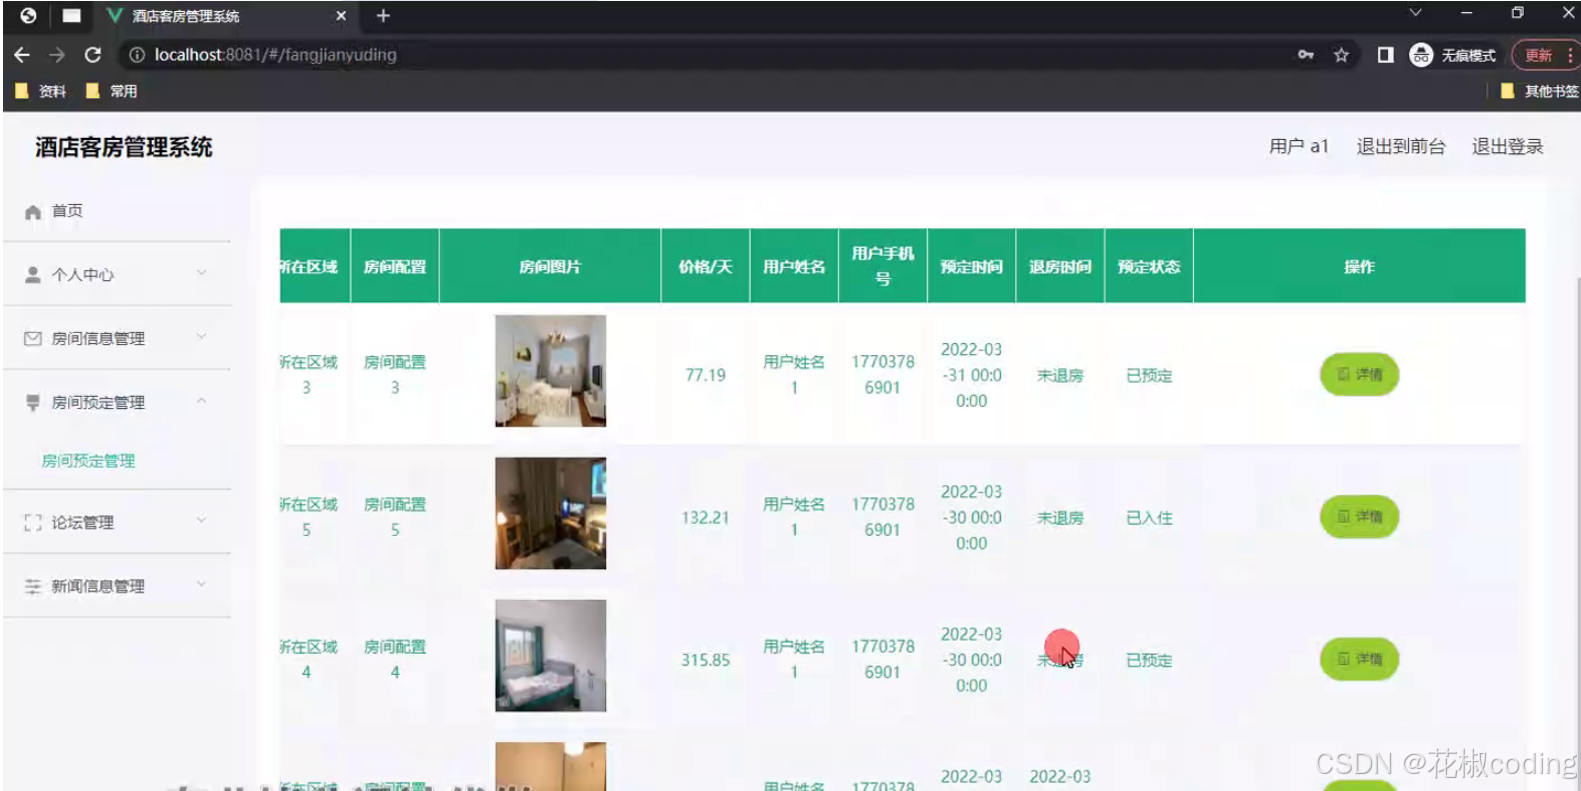The width and height of the screenshot is (1581, 791).
Task: Open 详情 for the 77.19 price row
Action: [1359, 374]
